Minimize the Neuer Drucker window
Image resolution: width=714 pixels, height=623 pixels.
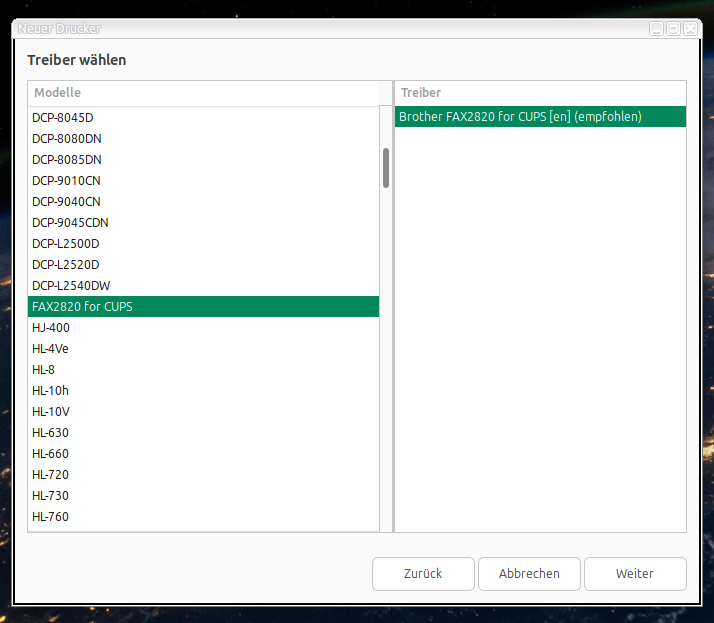point(656,29)
